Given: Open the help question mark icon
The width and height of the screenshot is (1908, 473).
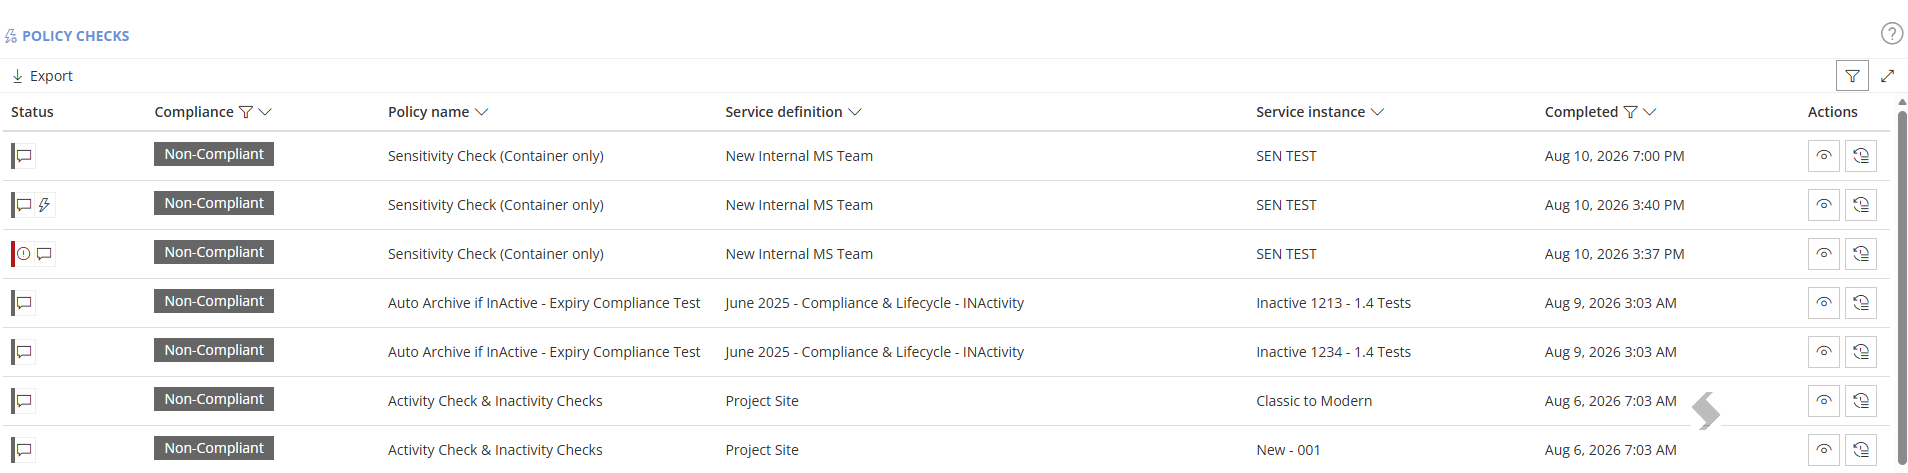Looking at the screenshot, I should click(x=1891, y=33).
